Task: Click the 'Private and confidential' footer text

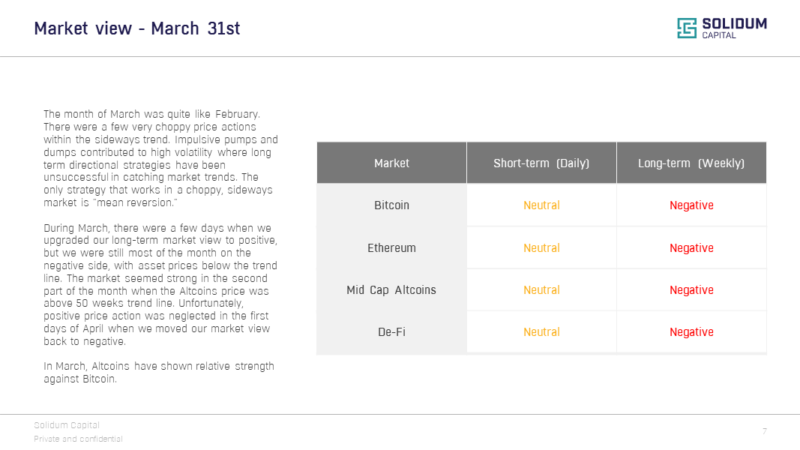Action: coord(78,439)
